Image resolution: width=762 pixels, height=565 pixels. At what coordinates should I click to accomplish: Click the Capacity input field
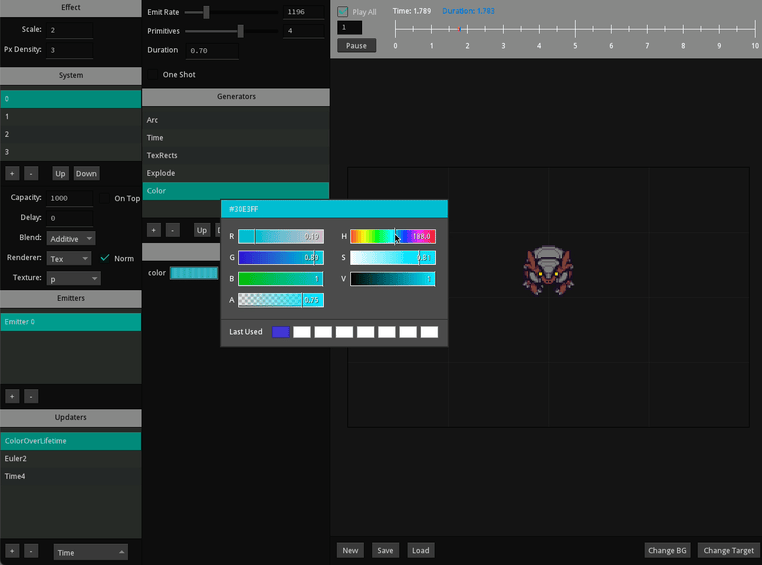point(70,198)
